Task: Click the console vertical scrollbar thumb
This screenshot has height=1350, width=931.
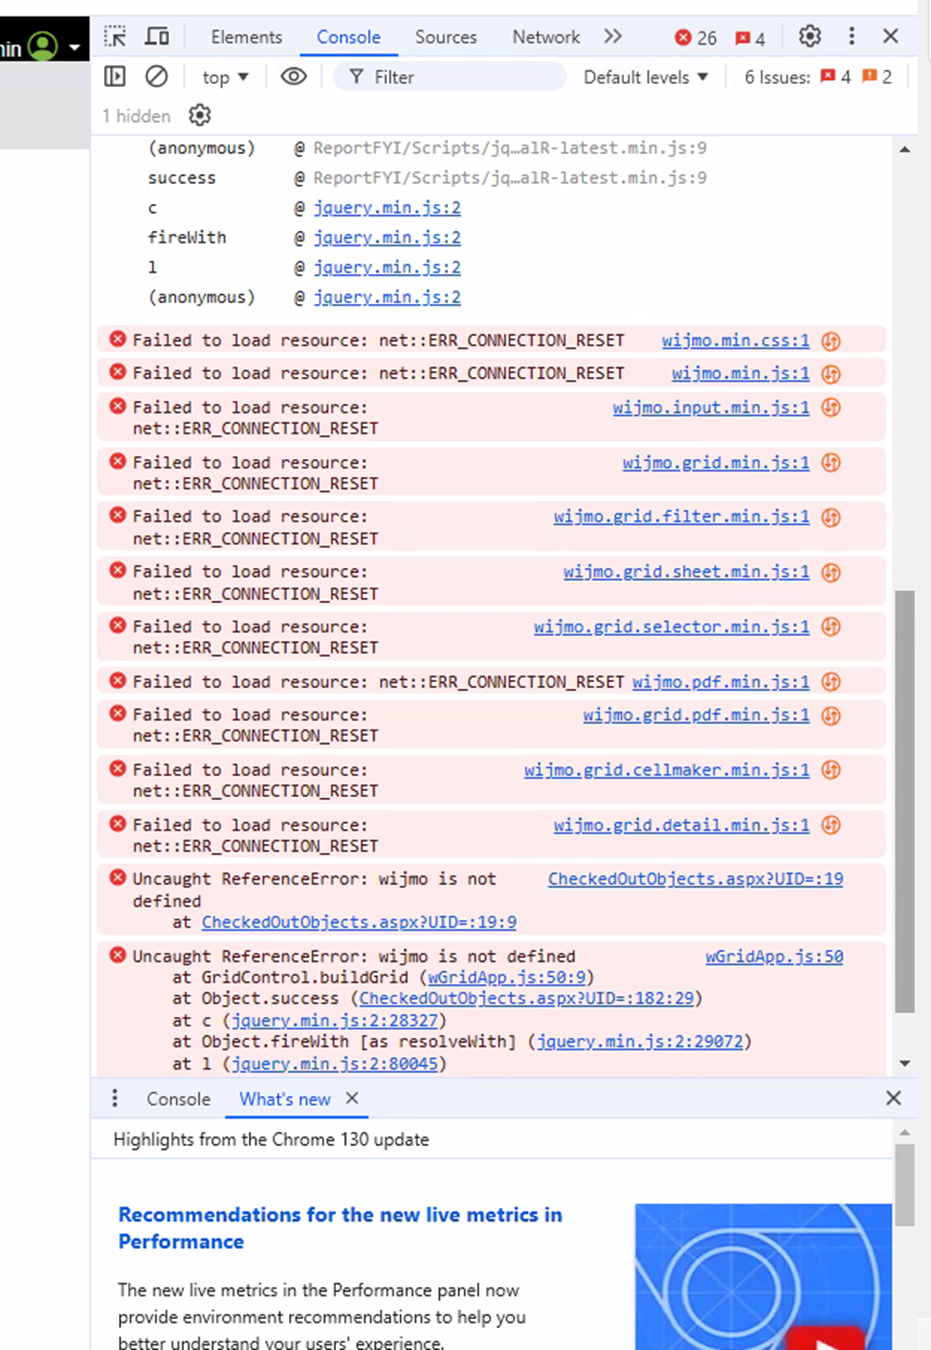Action: click(904, 801)
